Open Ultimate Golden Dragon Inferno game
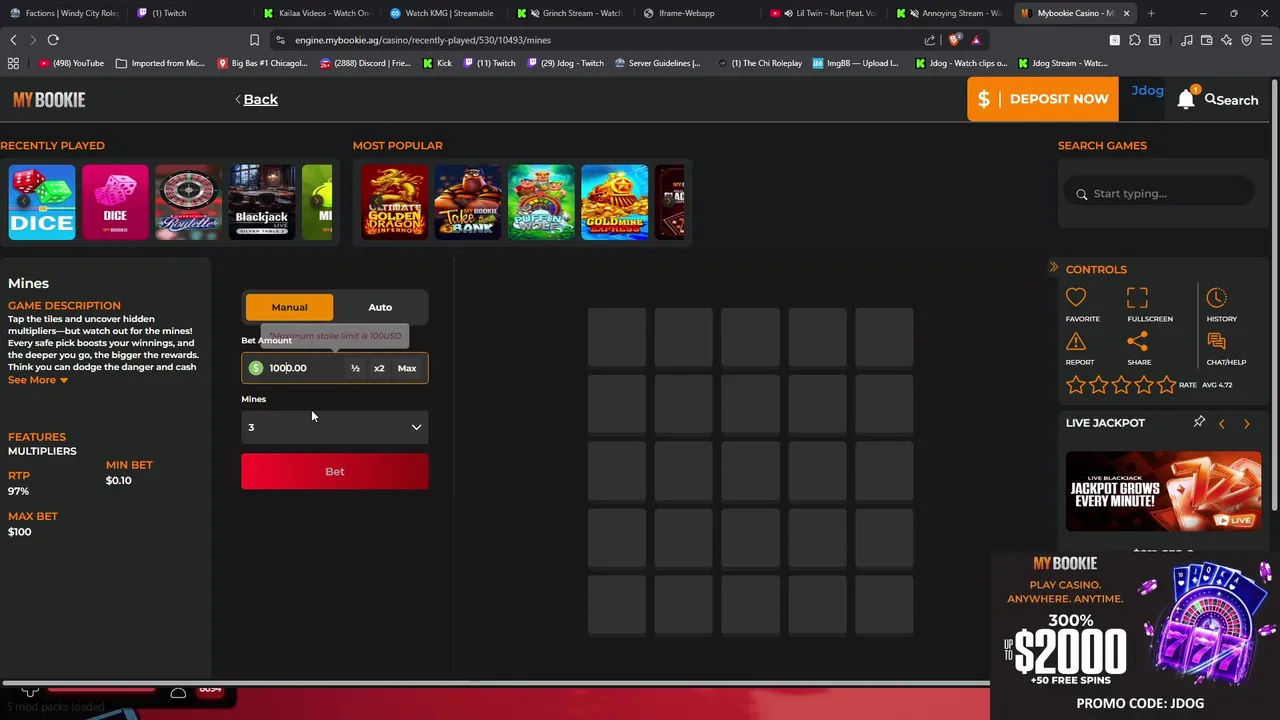The image size is (1280, 720). (394, 202)
